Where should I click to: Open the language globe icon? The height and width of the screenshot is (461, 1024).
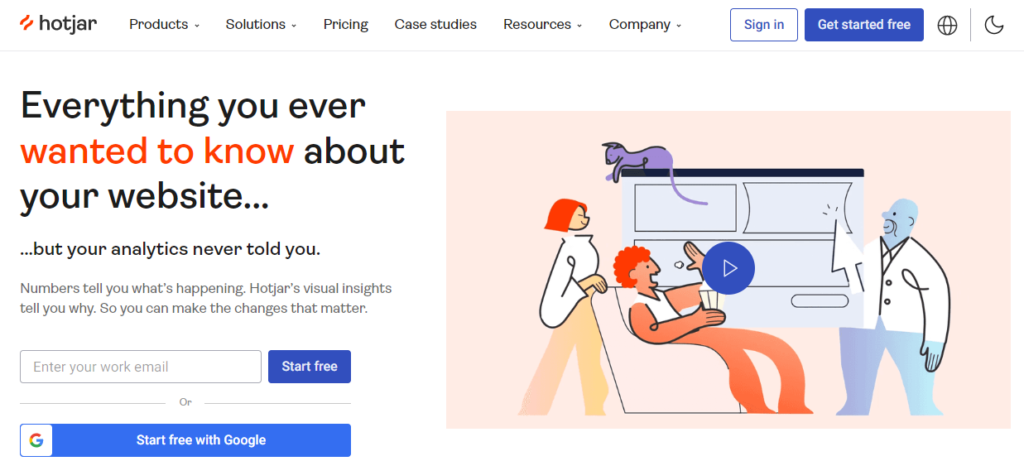(x=947, y=25)
